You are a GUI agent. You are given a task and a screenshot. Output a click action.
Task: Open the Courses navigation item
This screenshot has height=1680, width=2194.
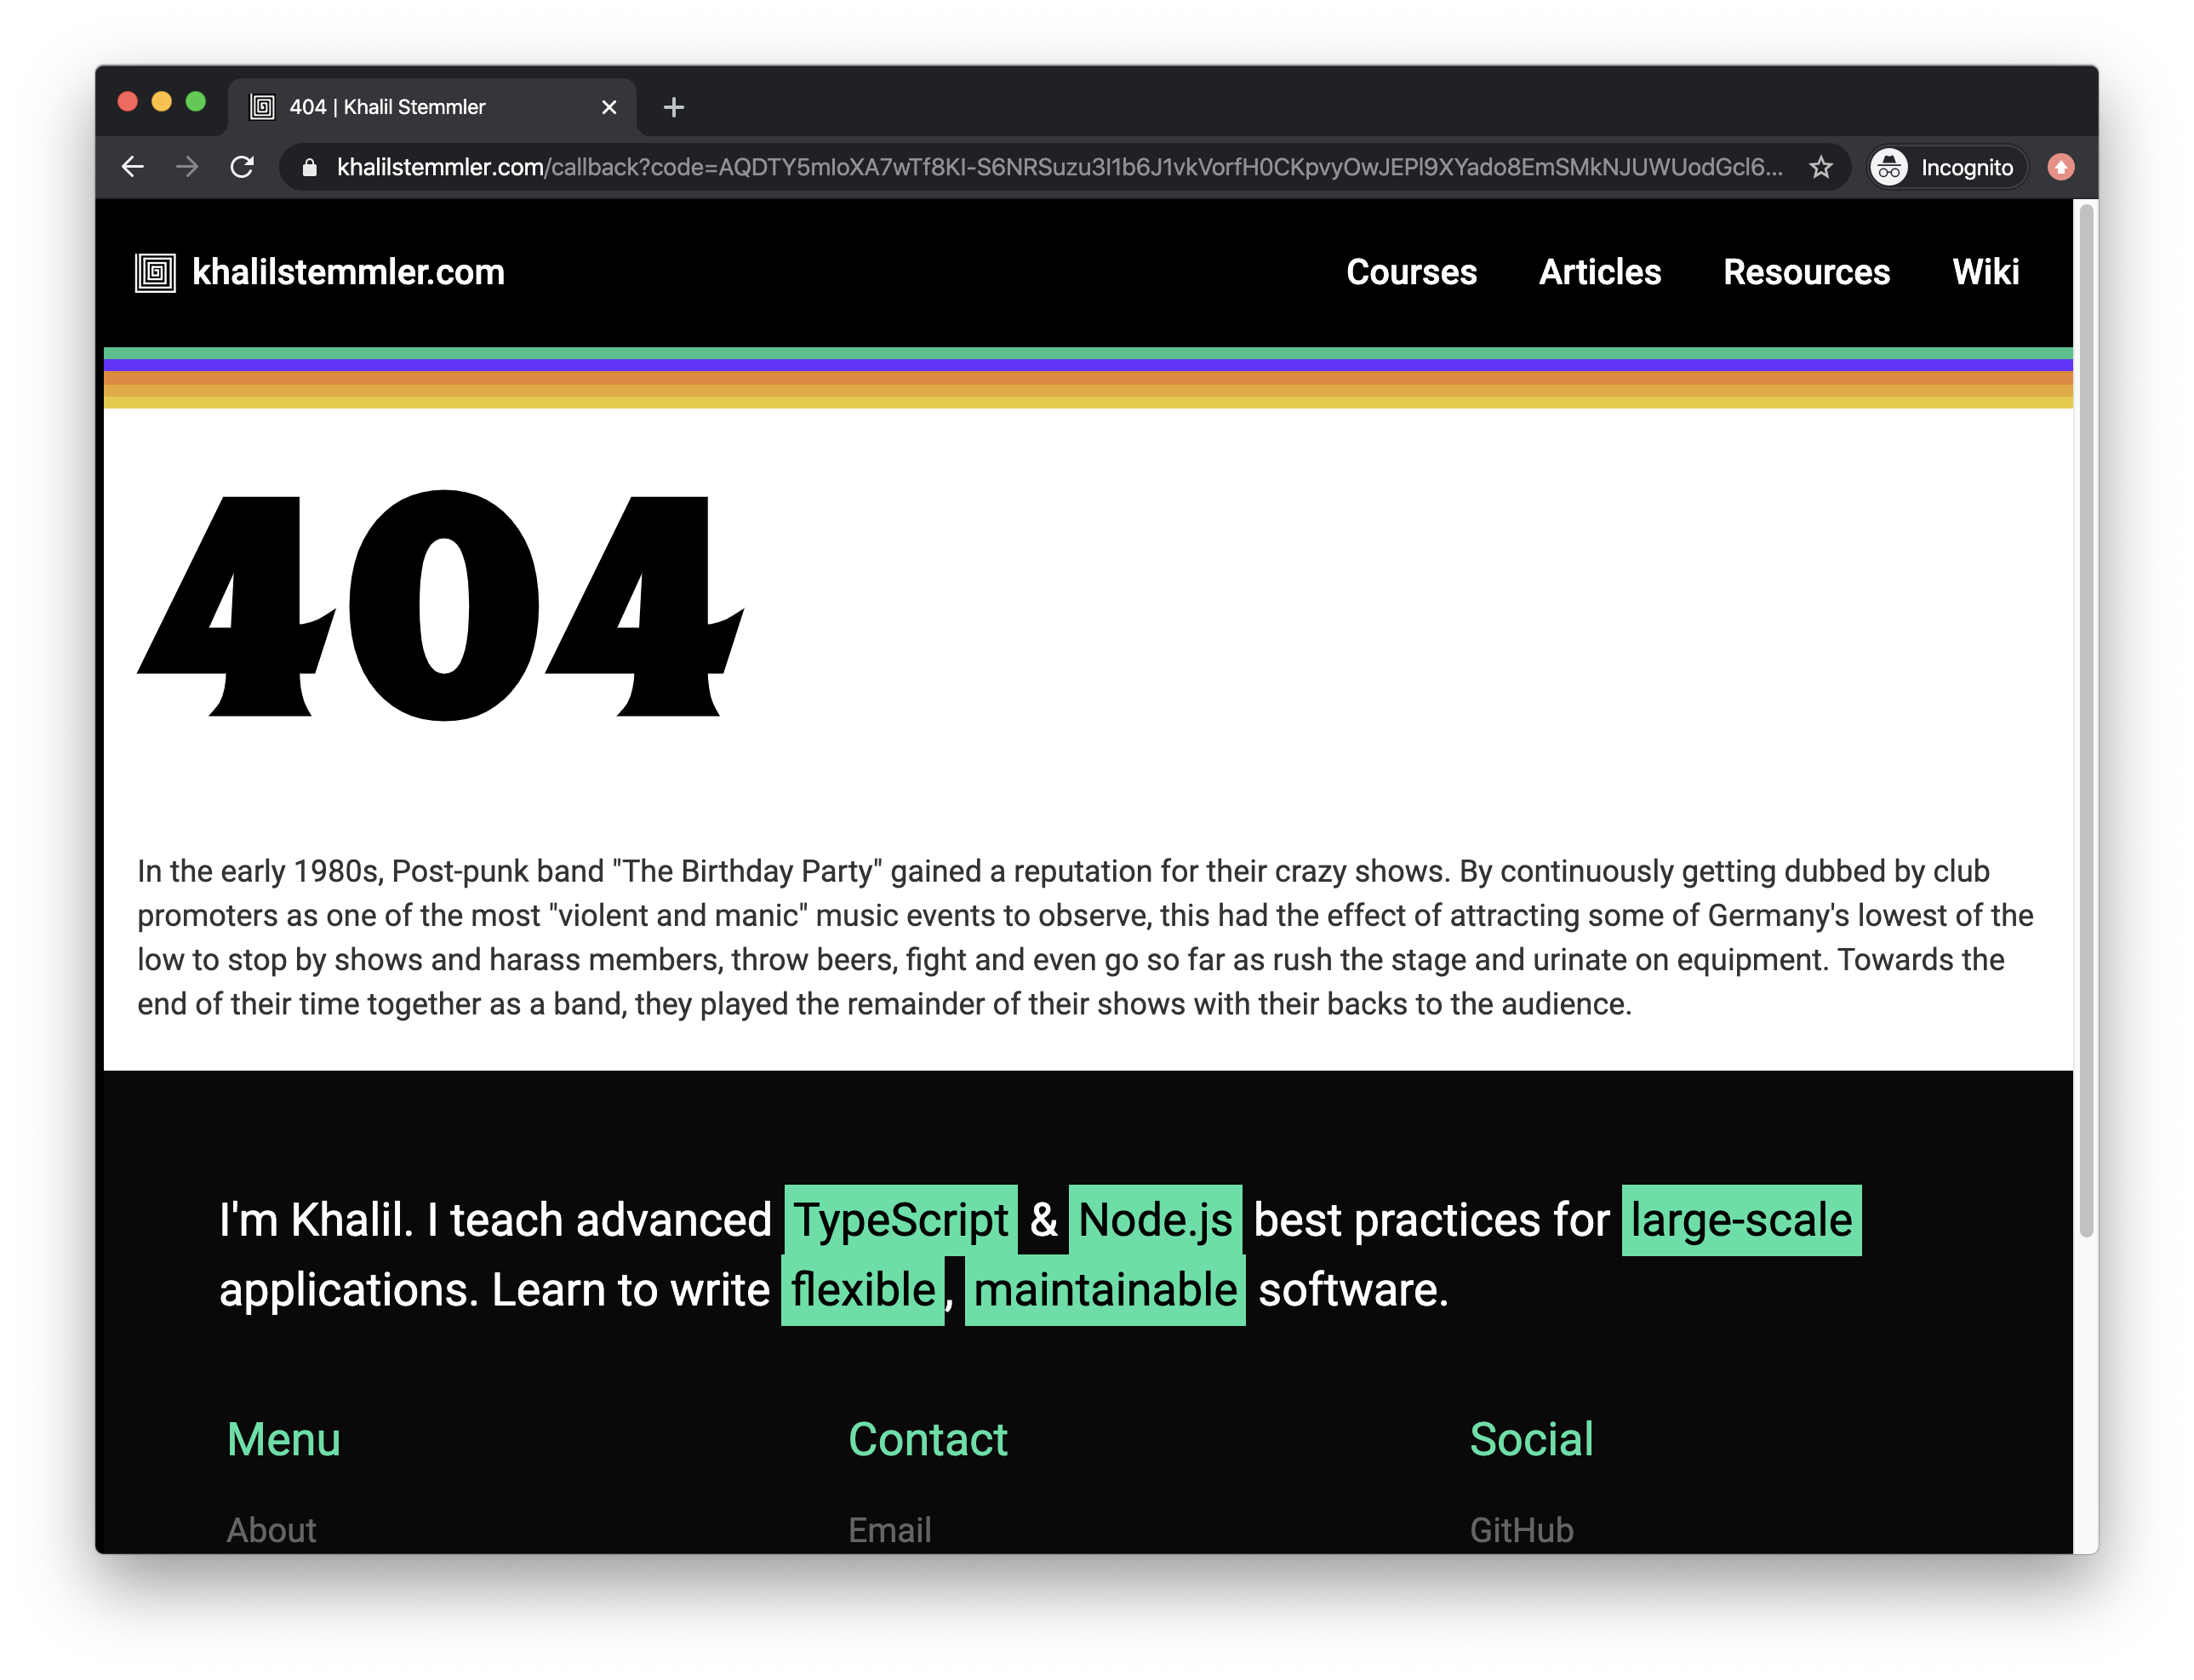point(1410,272)
